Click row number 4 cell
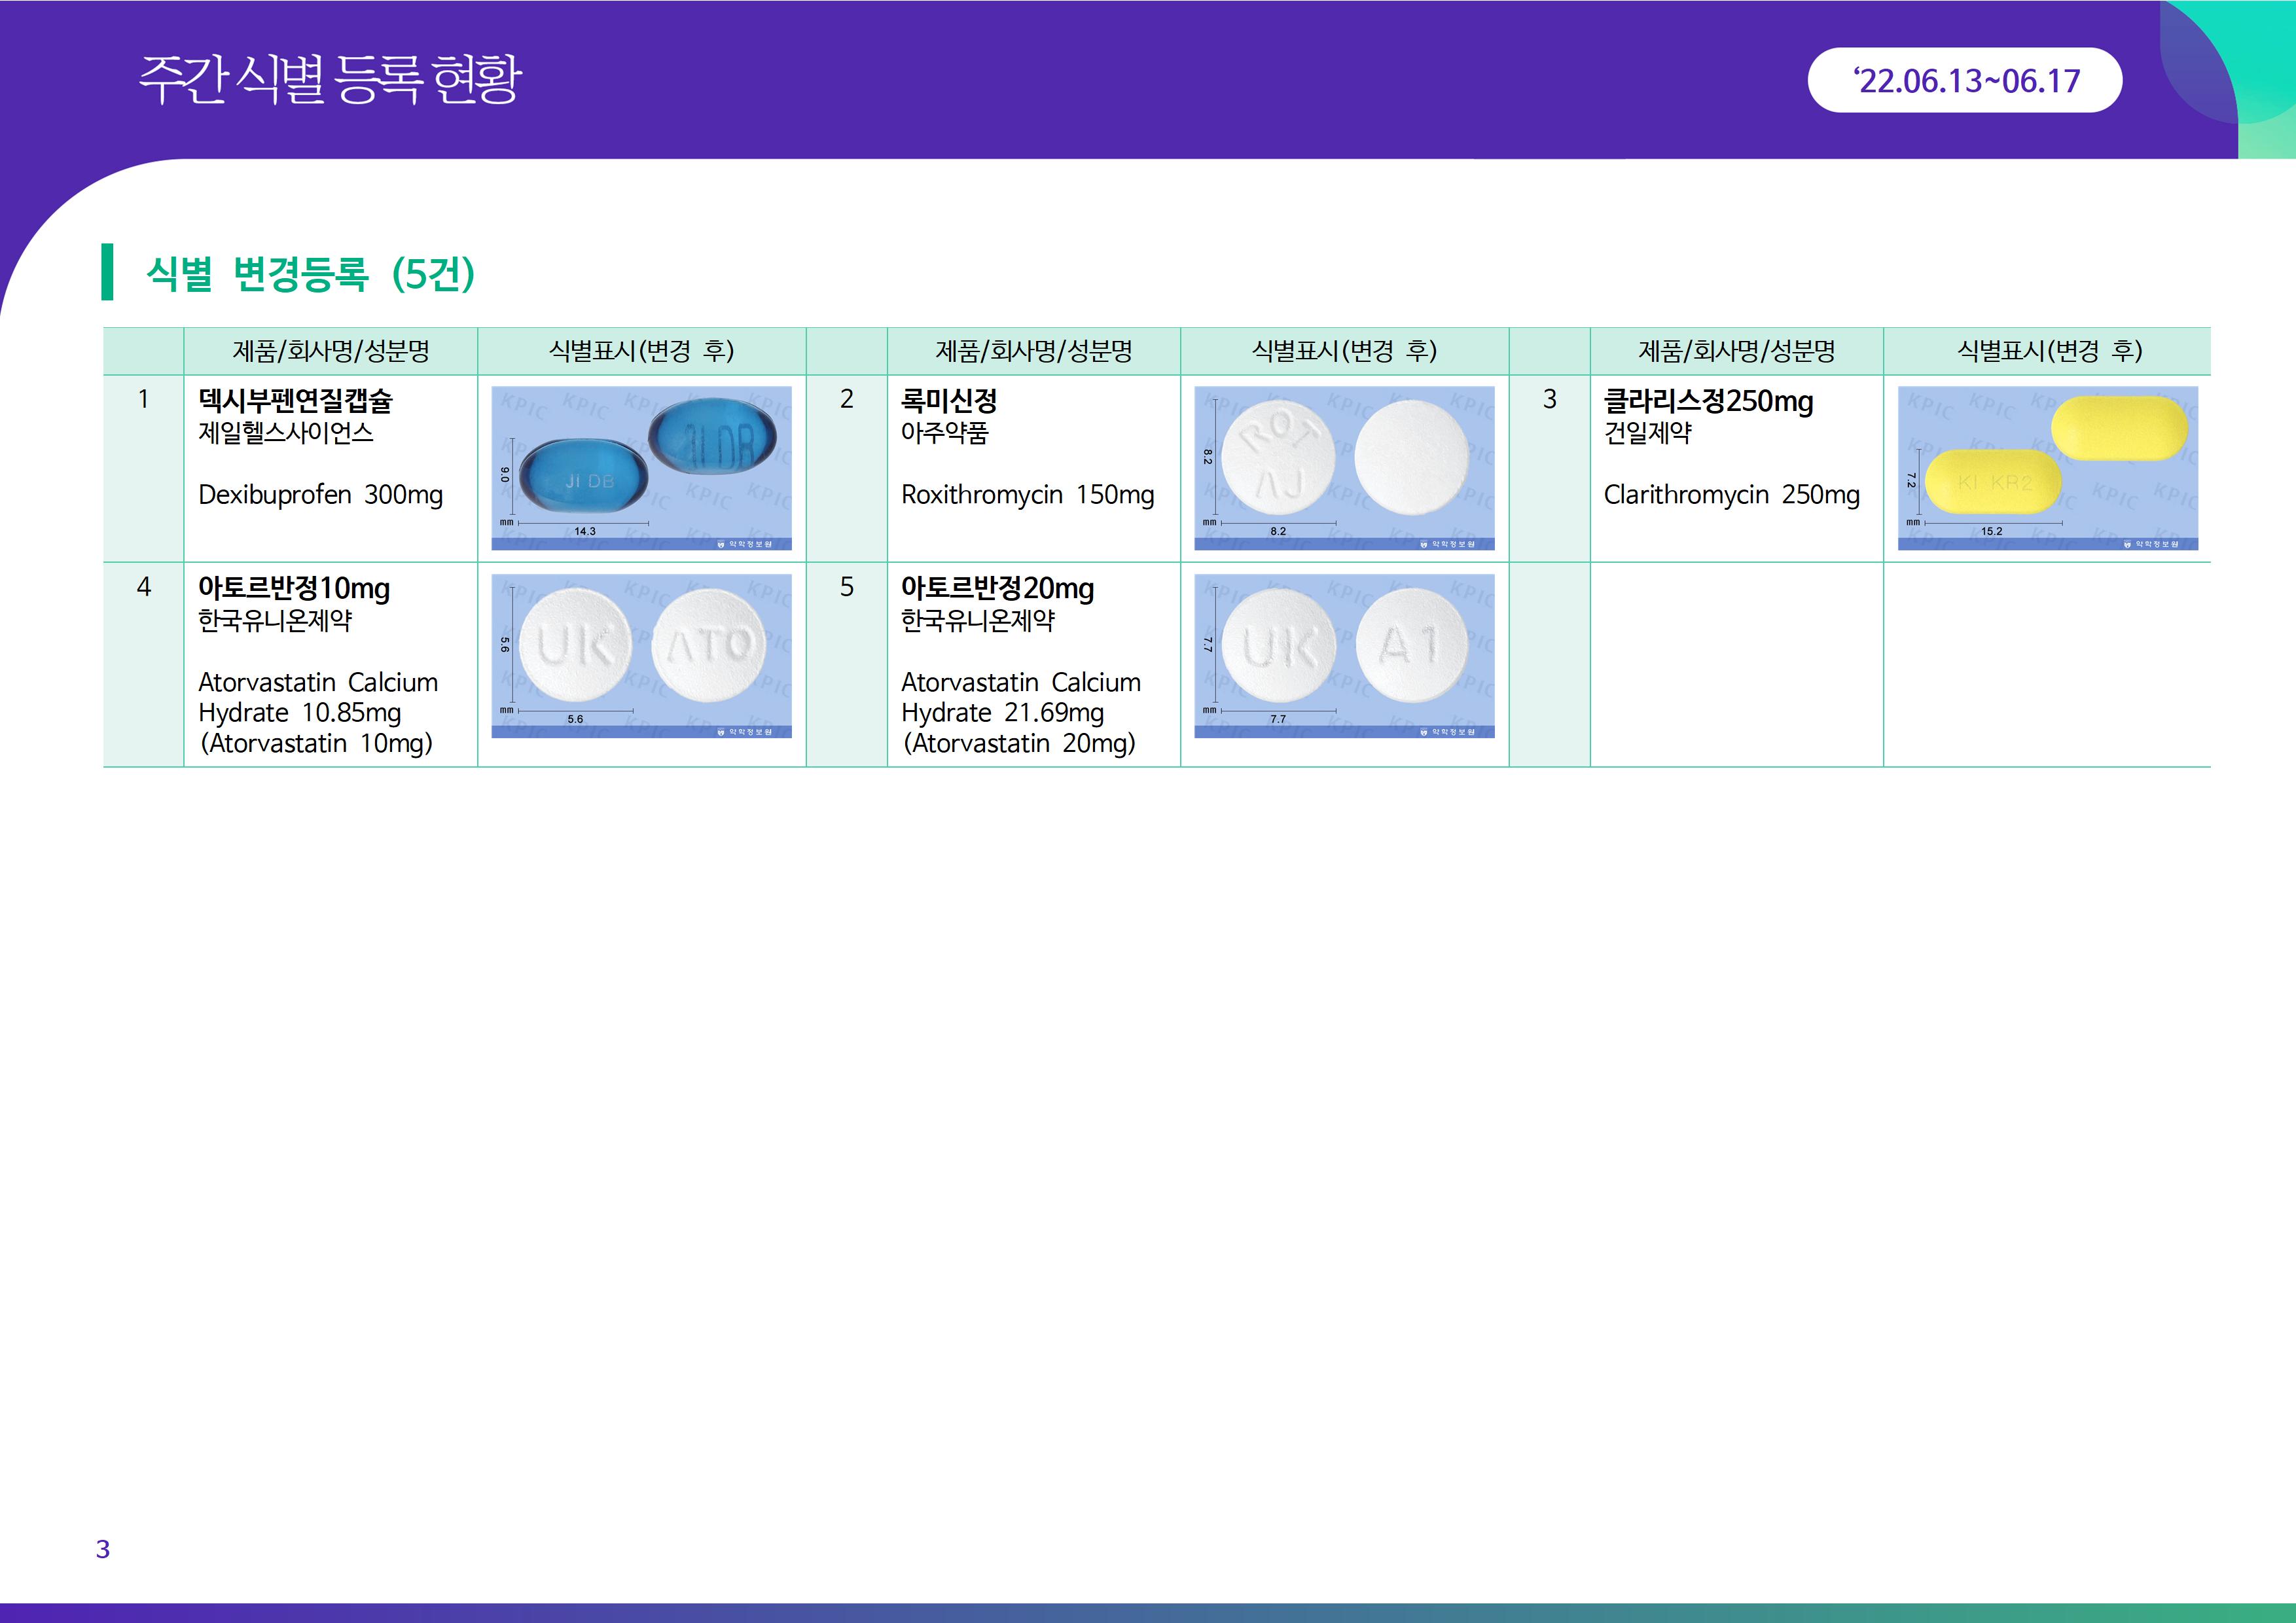Image resolution: width=2296 pixels, height=1623 pixels. pyautogui.click(x=143, y=588)
